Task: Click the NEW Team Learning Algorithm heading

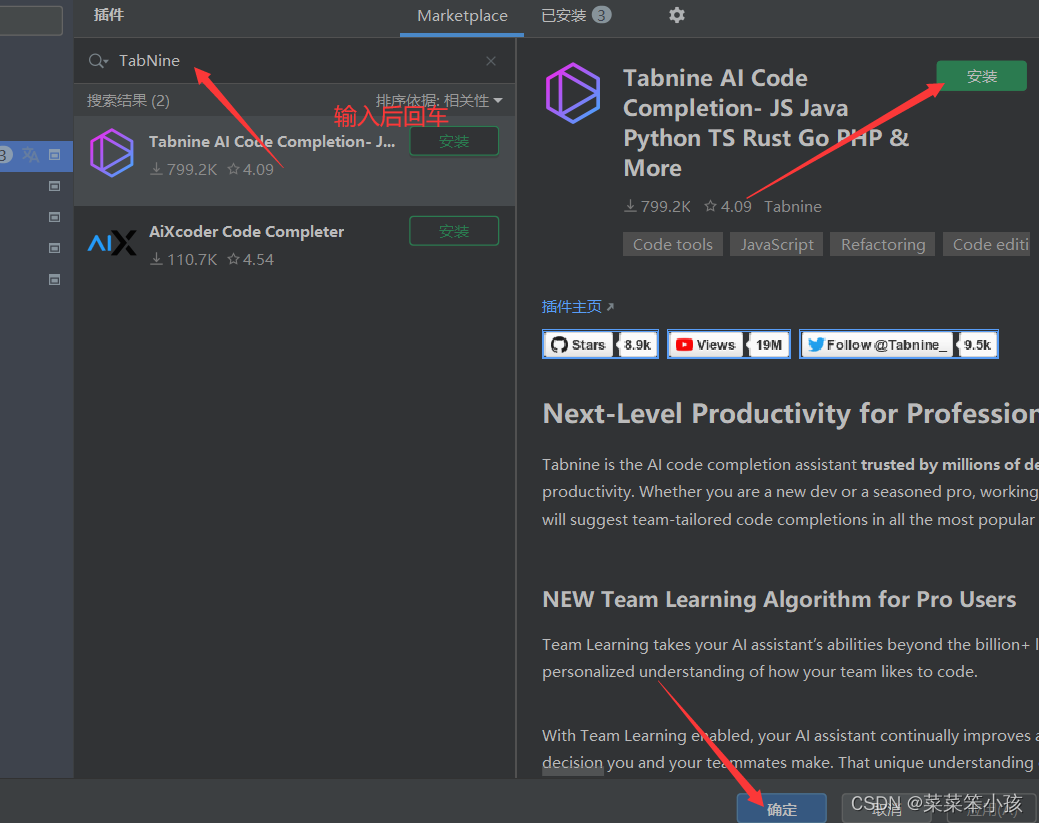Action: point(779,600)
